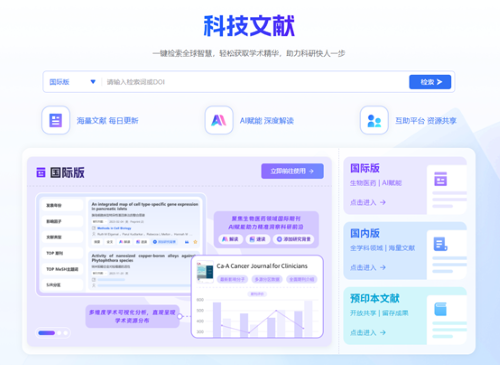The image size is (500, 365).
Task: Click the Ca-A Cancer Journal for Clinicians title
Action: coord(262,266)
